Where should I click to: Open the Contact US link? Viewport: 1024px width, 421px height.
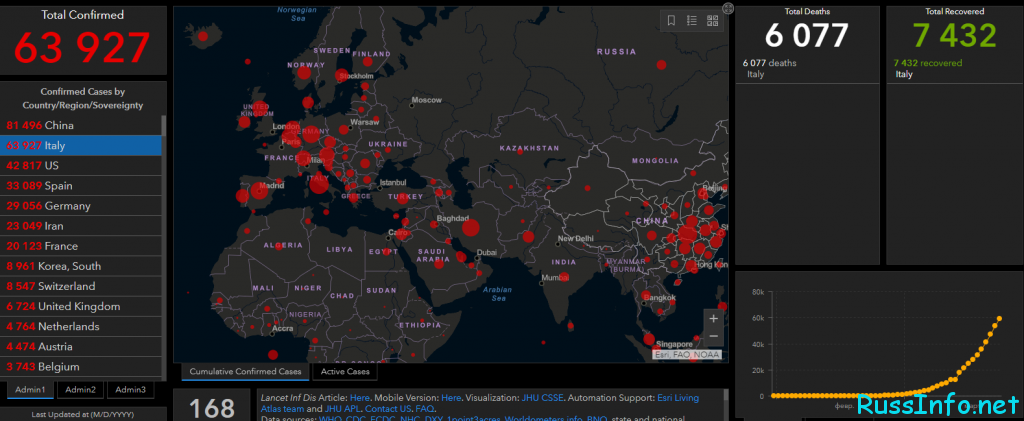pos(387,409)
